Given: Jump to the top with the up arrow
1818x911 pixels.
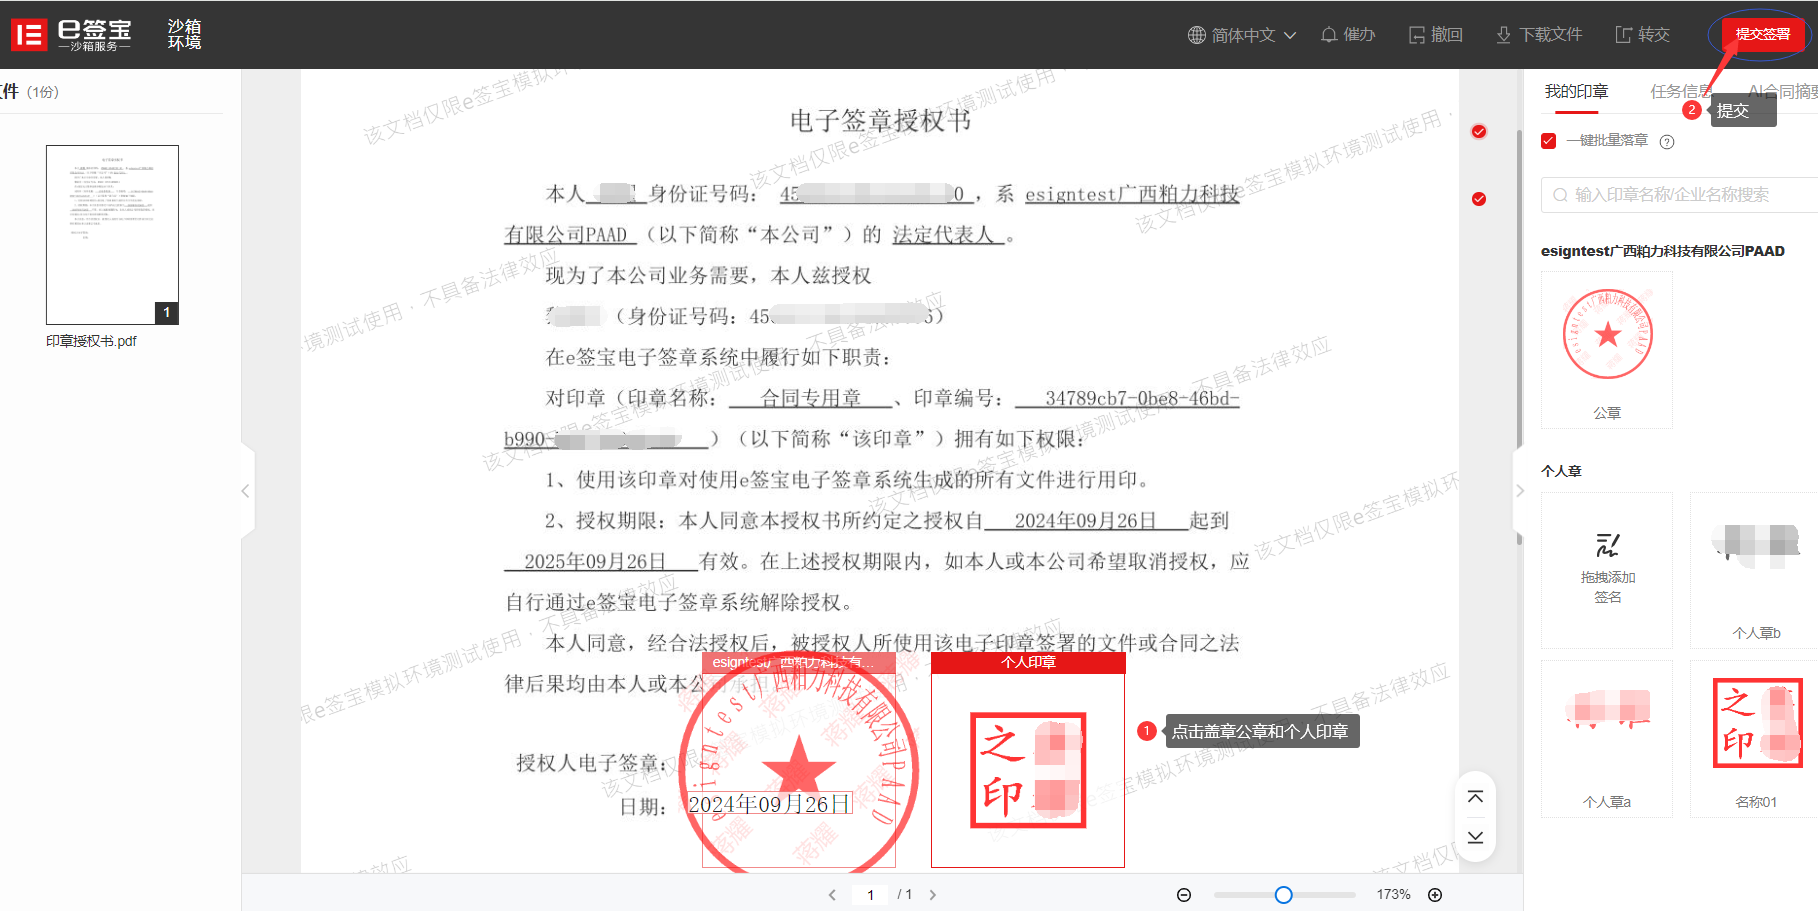Looking at the screenshot, I should click(x=1475, y=797).
